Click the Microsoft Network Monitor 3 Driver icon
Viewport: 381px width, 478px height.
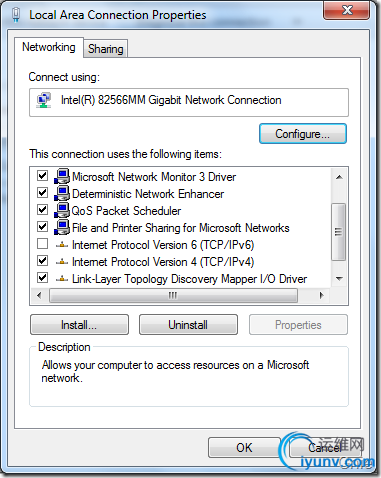pyautogui.click(x=62, y=176)
